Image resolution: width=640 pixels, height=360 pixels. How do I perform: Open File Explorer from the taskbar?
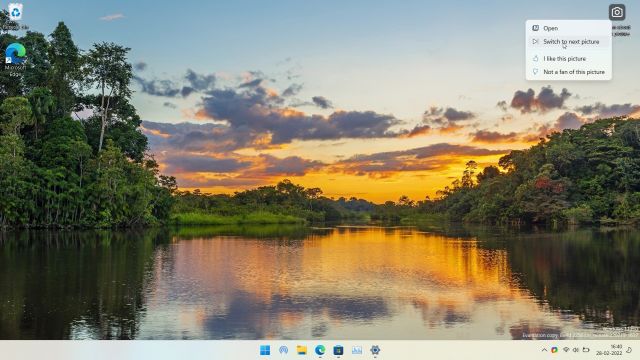pos(302,350)
